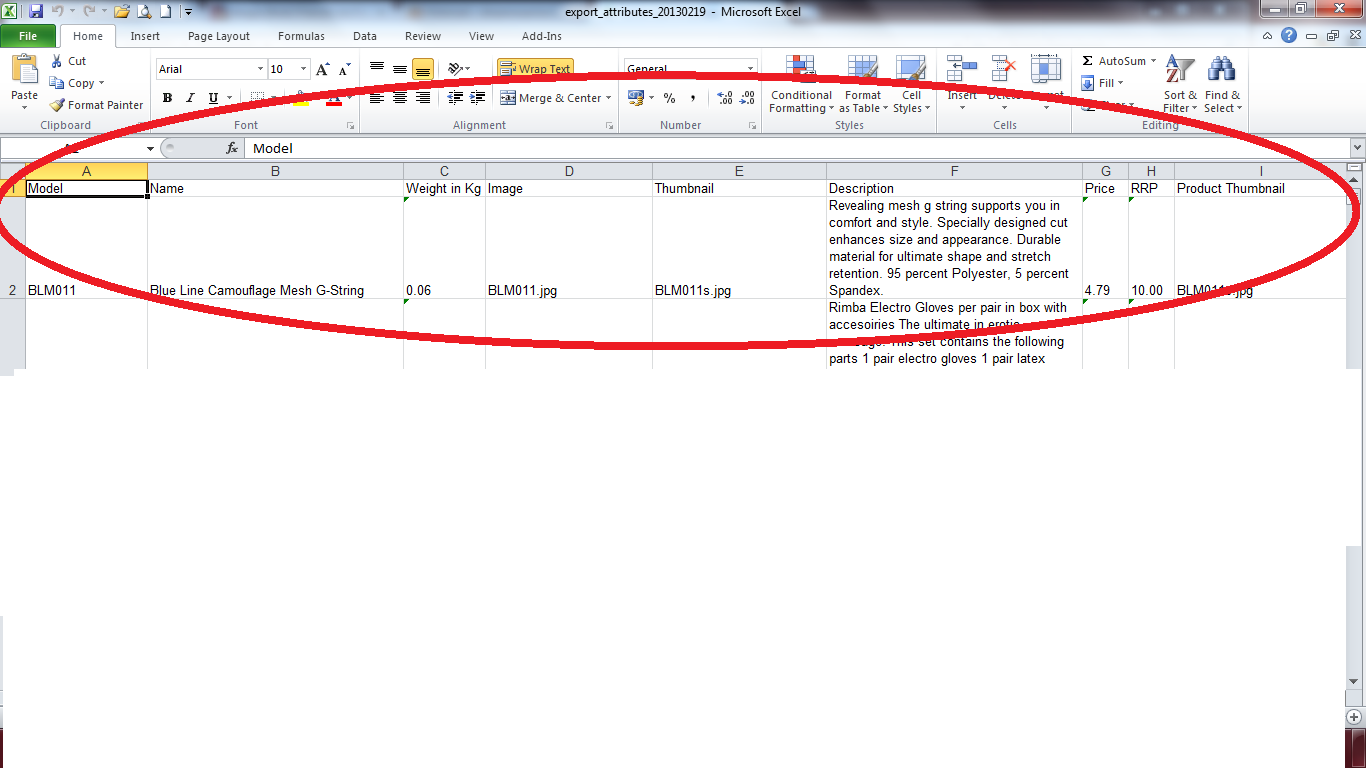Toggle Center horizontal alignment
This screenshot has width=1366, height=768.
coord(400,98)
